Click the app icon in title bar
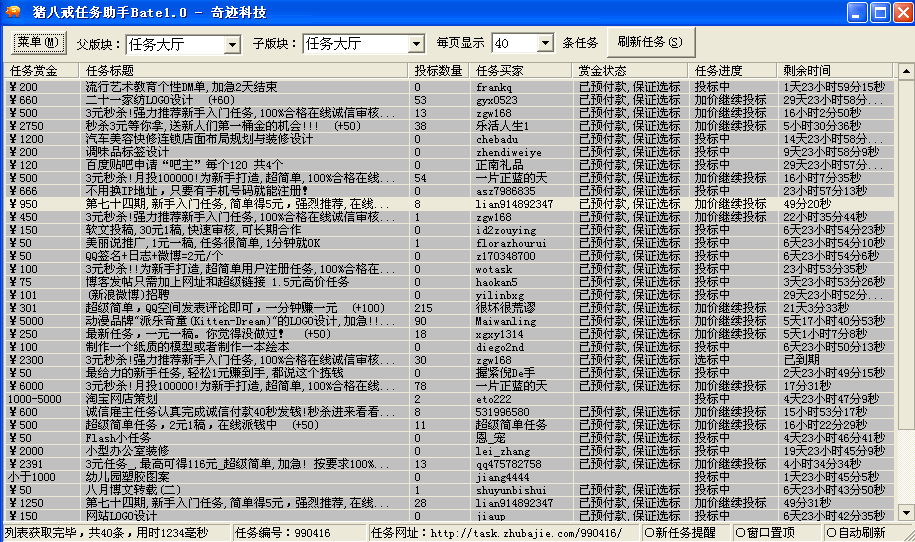 pos(12,12)
